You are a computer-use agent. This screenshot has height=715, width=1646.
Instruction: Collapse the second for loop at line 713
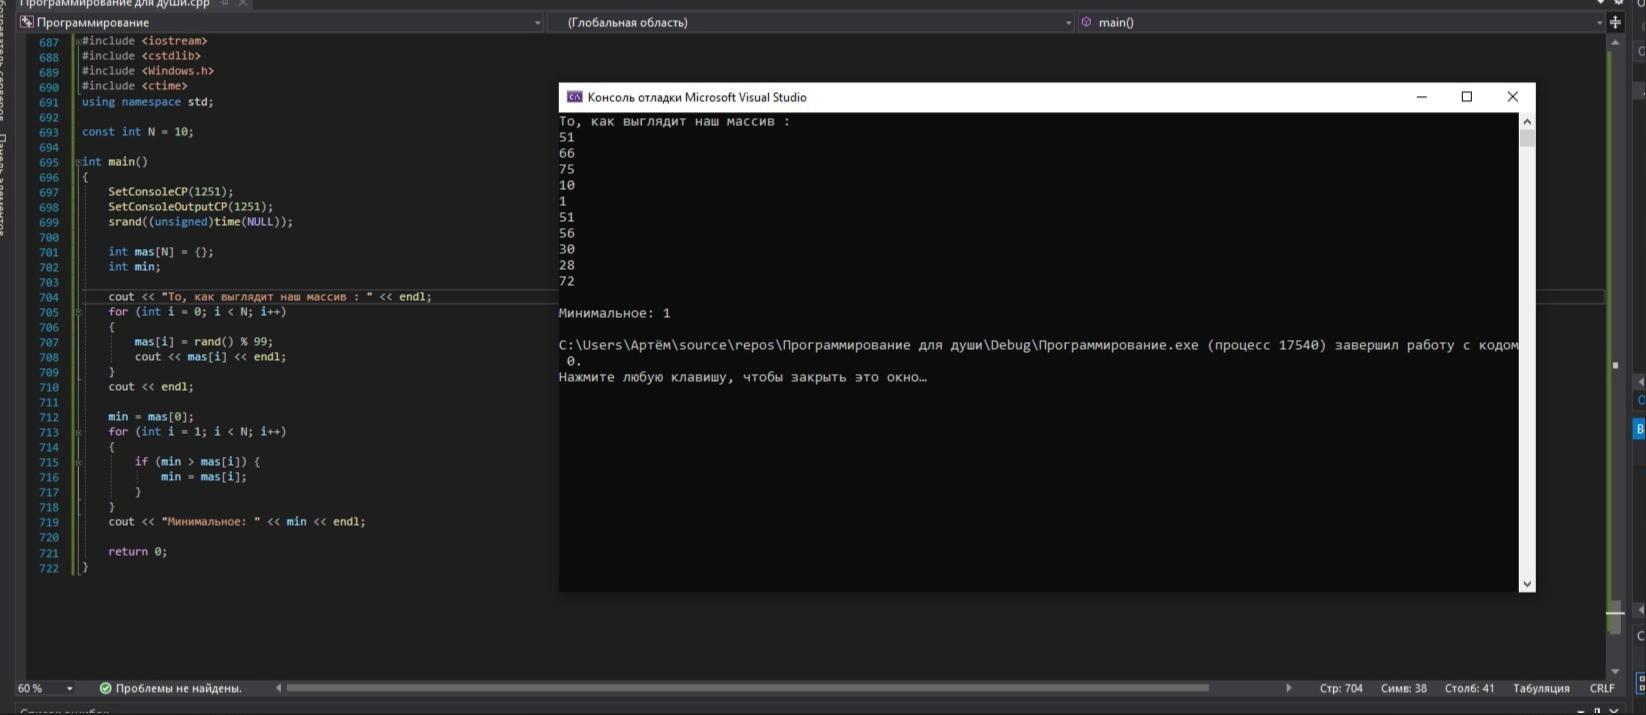tap(78, 432)
